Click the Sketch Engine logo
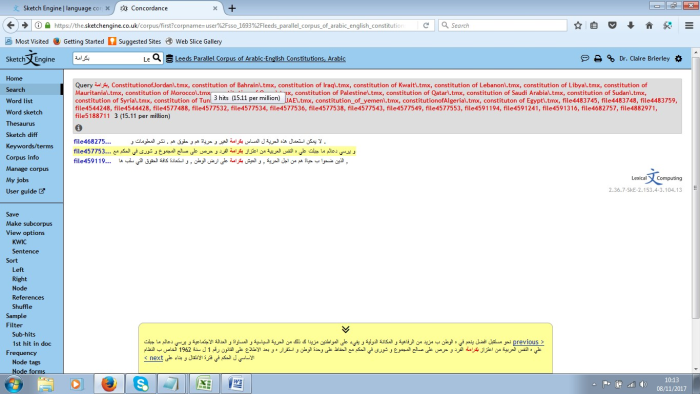This screenshot has width=700, height=394. pyautogui.click(x=30, y=58)
